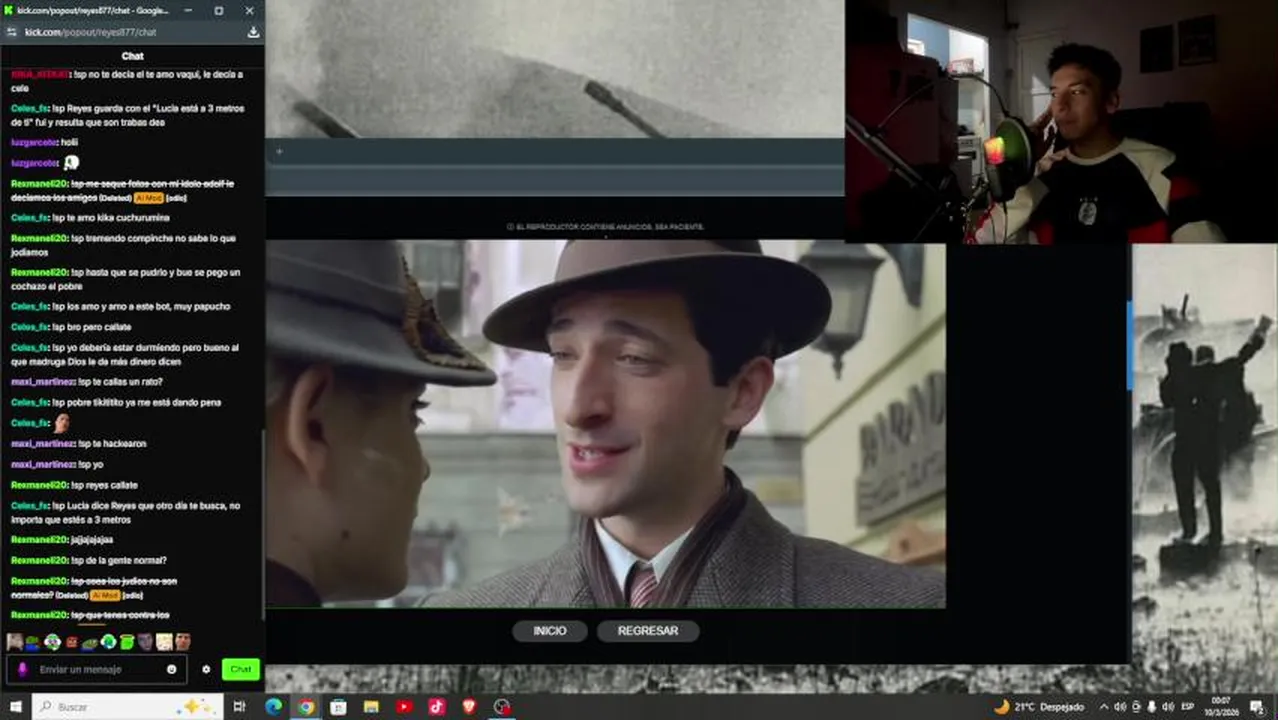Viewport: 1278px width, 720px height.
Task: Click the purple identity icon in message box
Action: (23, 669)
